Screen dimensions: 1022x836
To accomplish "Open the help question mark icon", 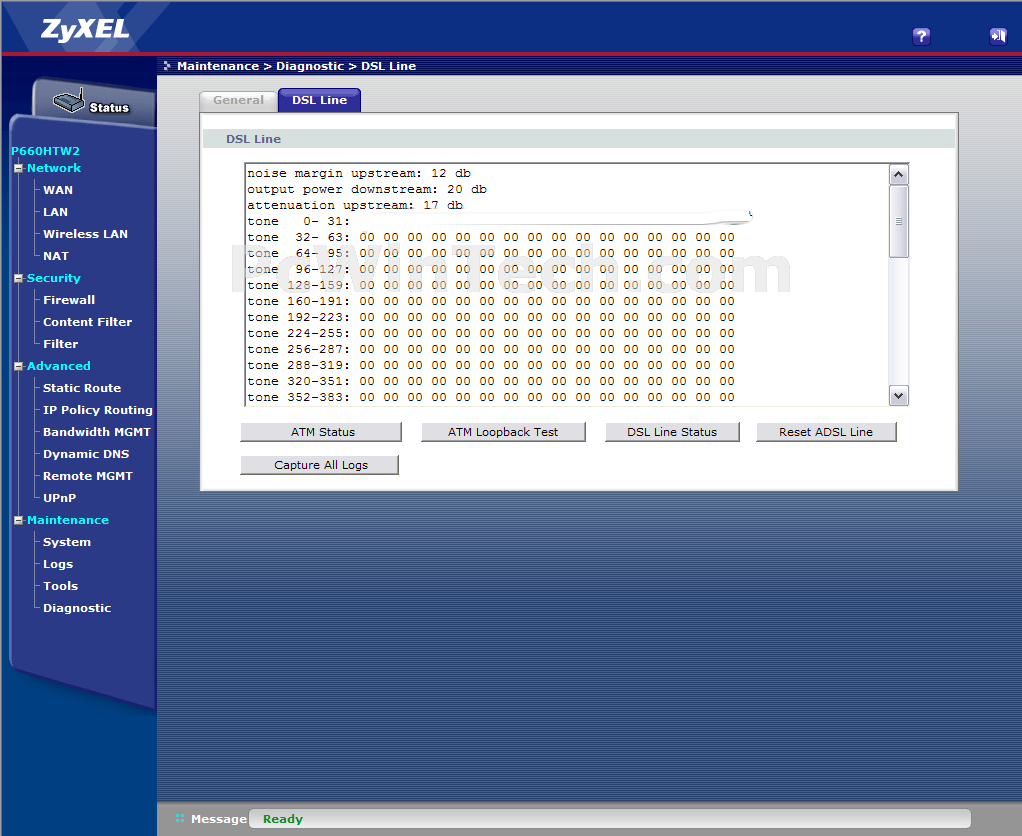I will click(921, 36).
